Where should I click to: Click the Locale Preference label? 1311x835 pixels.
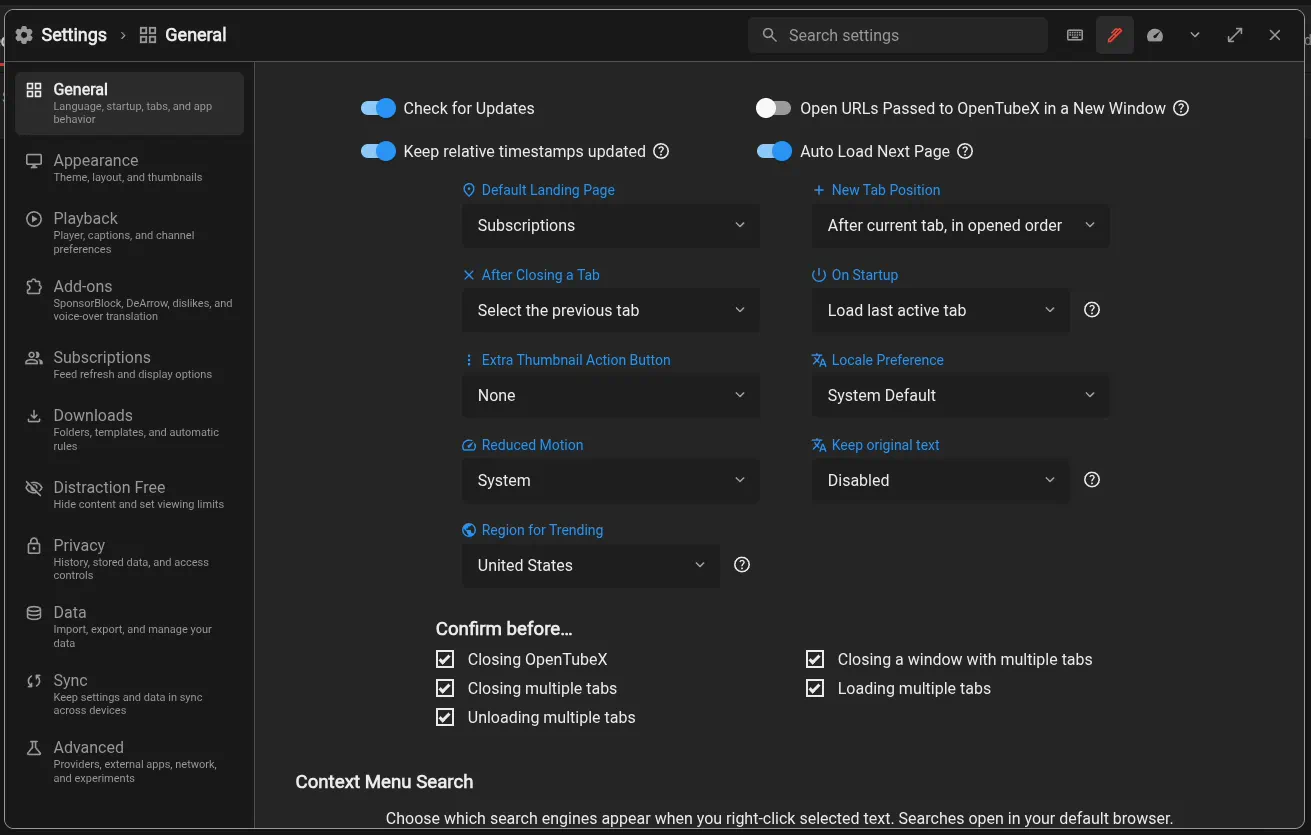888,360
